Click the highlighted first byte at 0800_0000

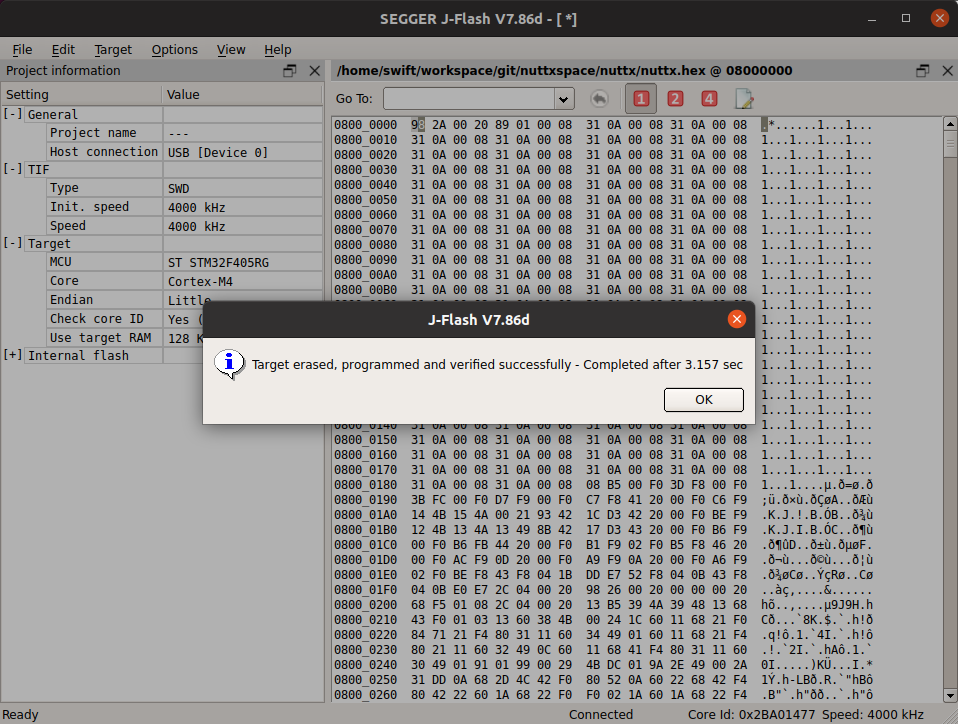(418, 125)
